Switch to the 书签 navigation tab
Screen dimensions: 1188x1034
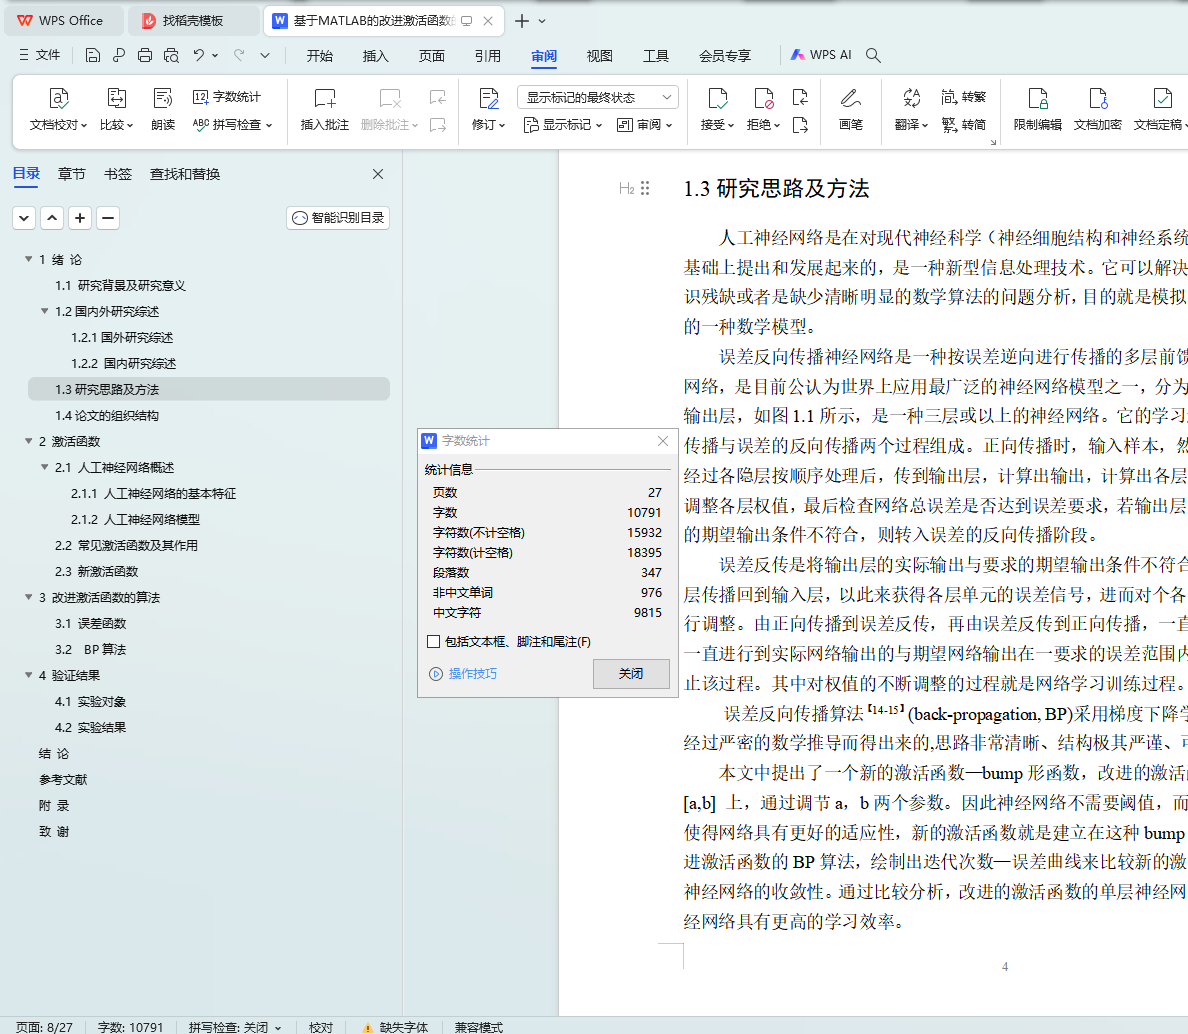[117, 174]
